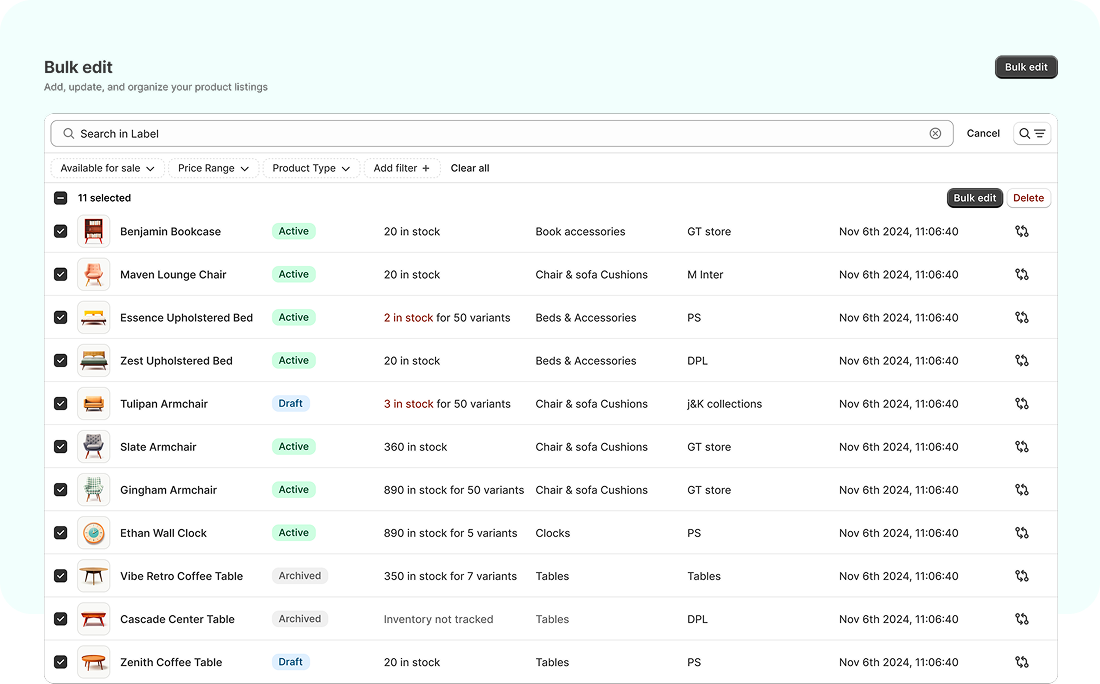1100x684 pixels.
Task: Click the sync icon for Zenith Coffee Table
Action: [1021, 662]
